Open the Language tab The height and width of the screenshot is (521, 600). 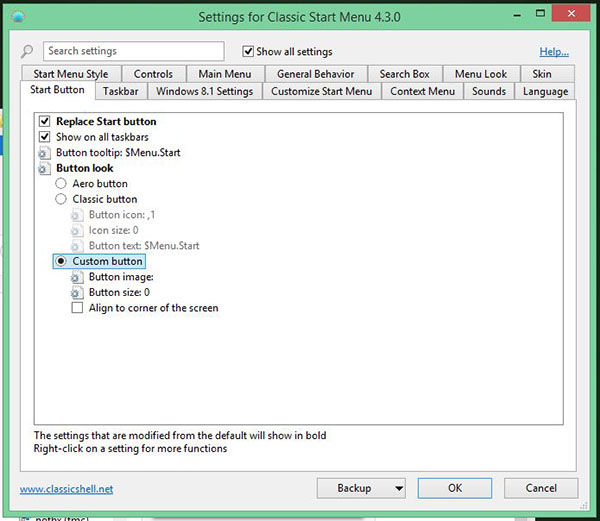click(x=546, y=92)
